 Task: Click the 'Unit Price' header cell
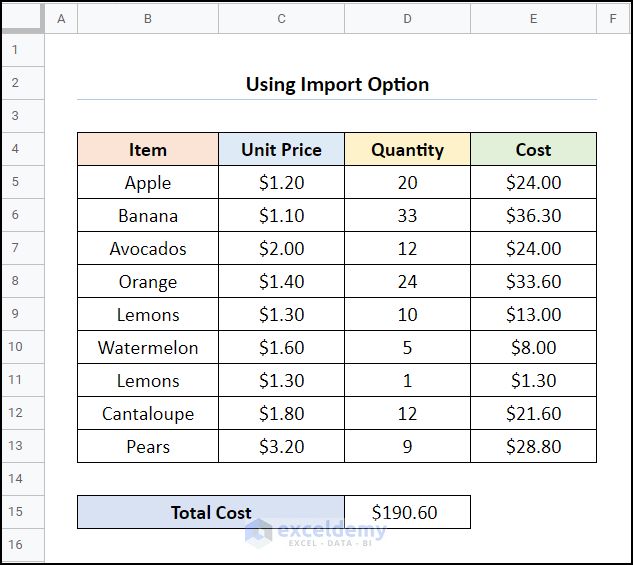pos(281,150)
